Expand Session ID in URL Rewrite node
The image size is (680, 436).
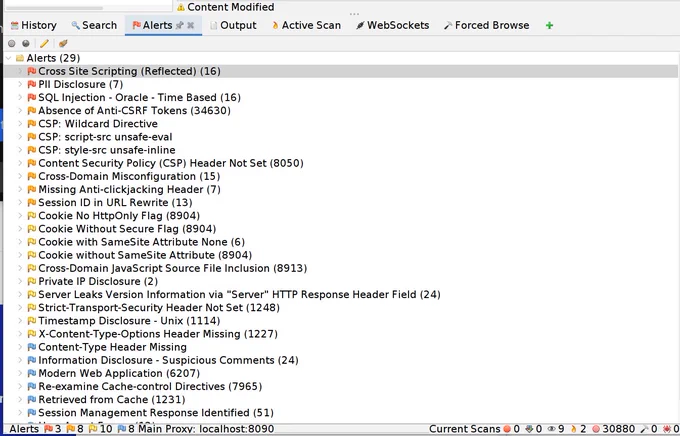20,203
